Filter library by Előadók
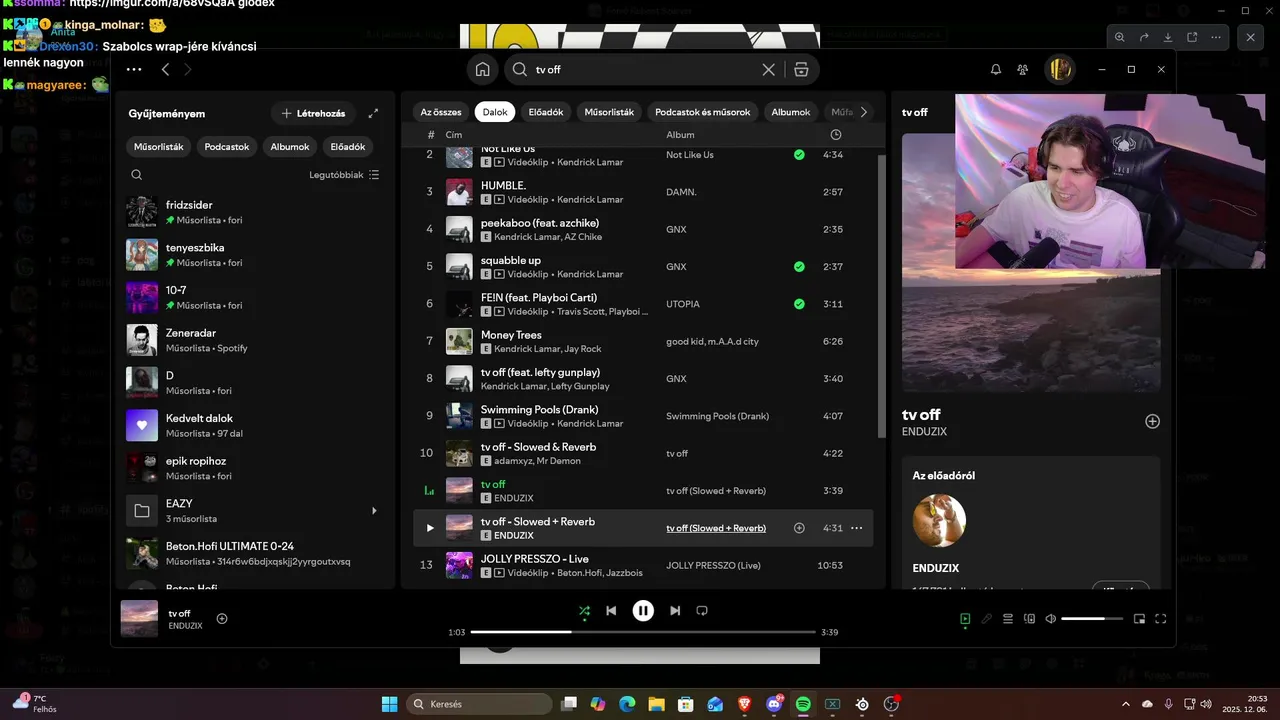 click(348, 147)
